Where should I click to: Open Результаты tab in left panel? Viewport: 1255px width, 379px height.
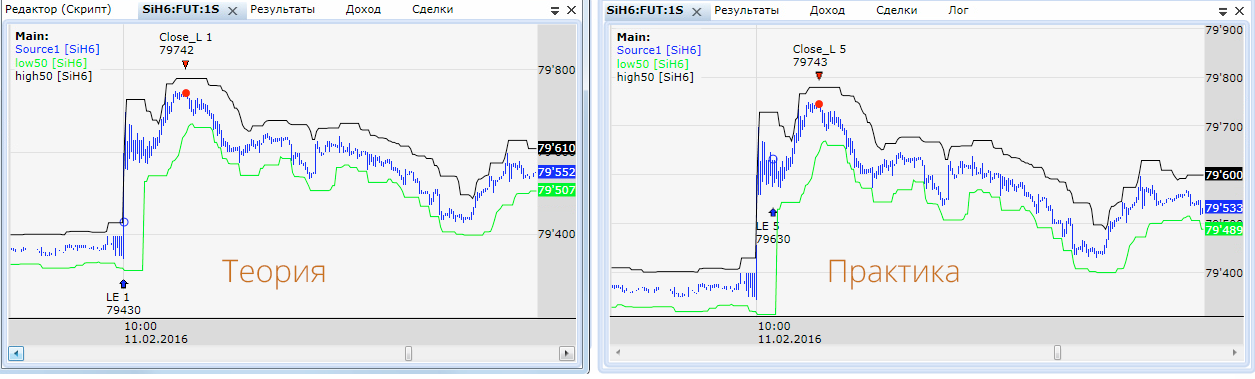click(282, 9)
